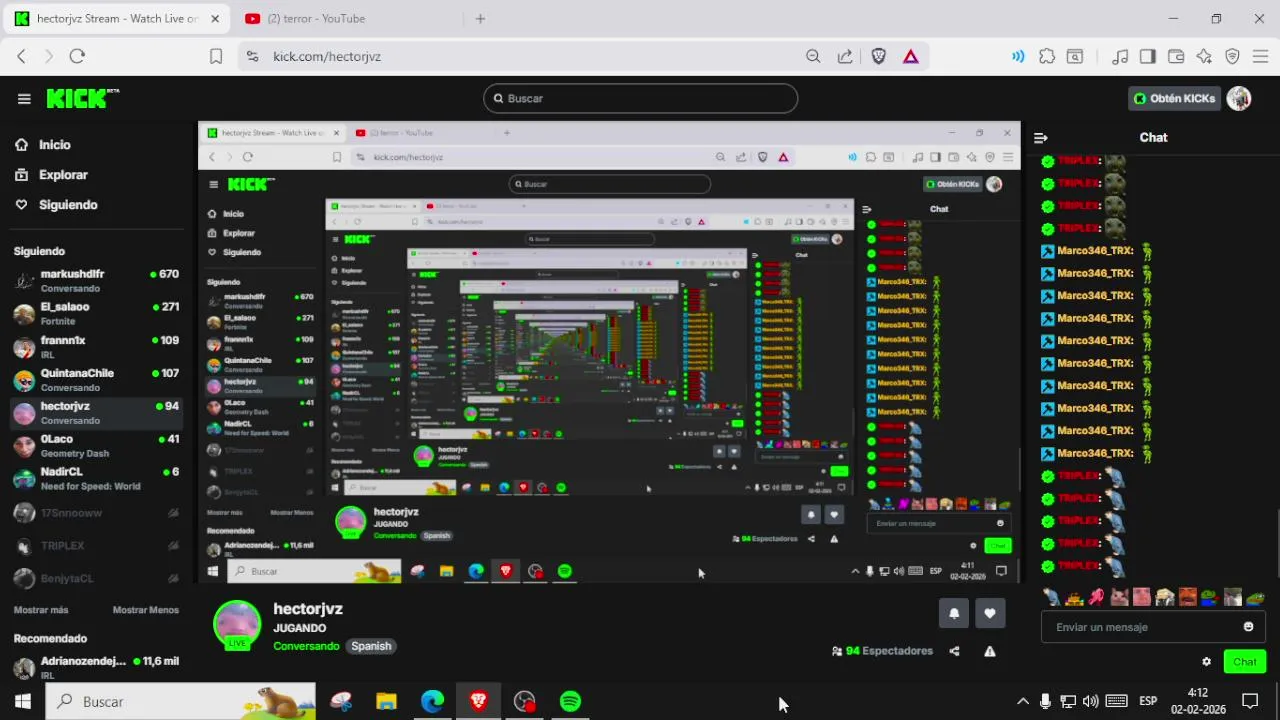This screenshot has width=1280, height=720.
Task: Toggle microphone icon in system tray
Action: pyautogui.click(x=1045, y=702)
